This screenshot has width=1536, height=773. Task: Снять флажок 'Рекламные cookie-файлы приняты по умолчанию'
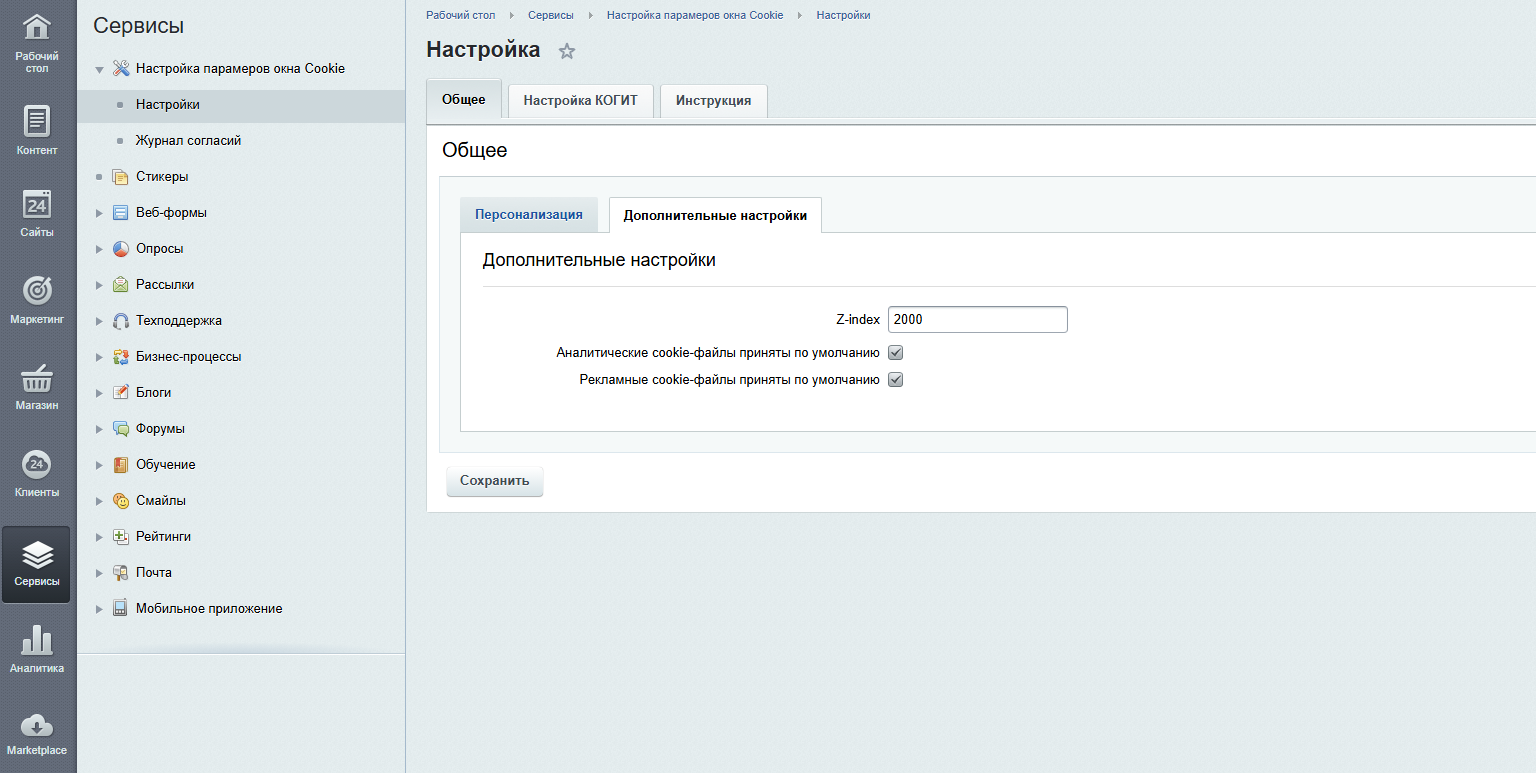pyautogui.click(x=895, y=379)
